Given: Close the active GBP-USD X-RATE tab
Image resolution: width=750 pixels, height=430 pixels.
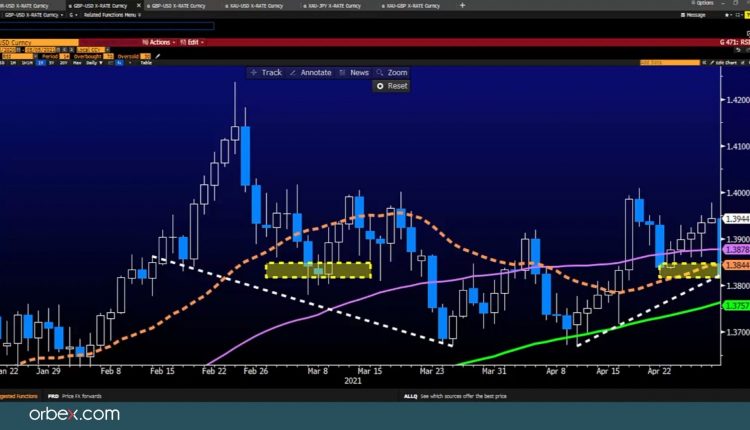Looking at the screenshot, I should [x=139, y=5].
